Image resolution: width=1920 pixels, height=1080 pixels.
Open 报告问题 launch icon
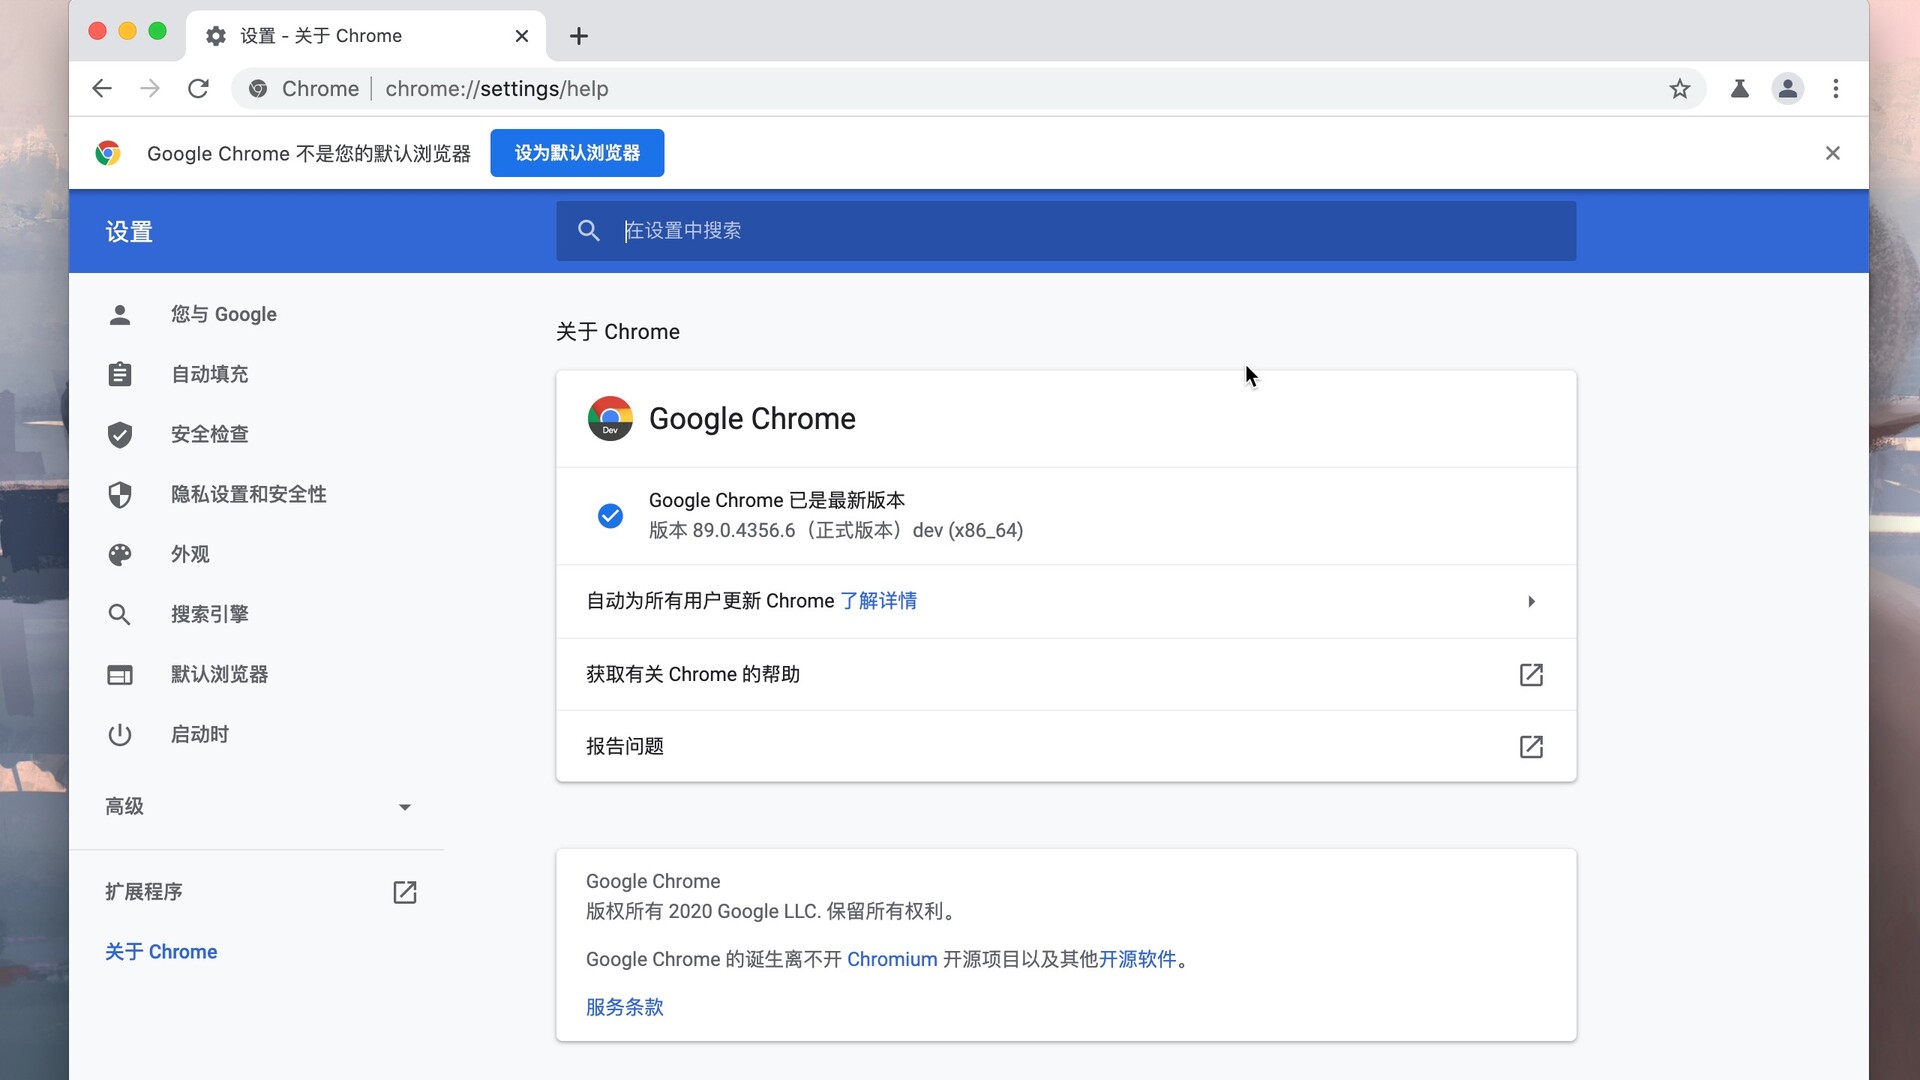tap(1532, 747)
